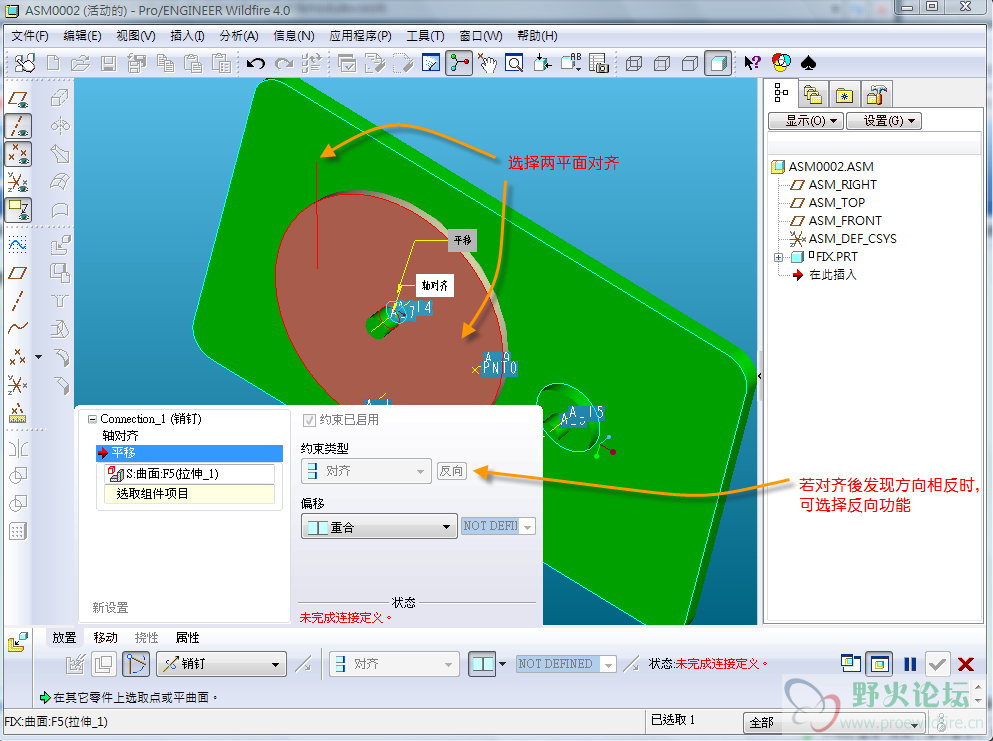
Task: Open the 工具(T) menu
Action: tap(425, 36)
